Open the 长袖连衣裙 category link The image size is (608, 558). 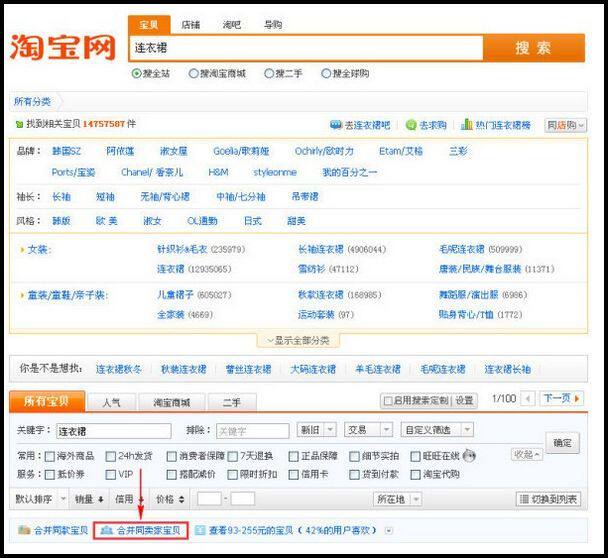click(321, 249)
